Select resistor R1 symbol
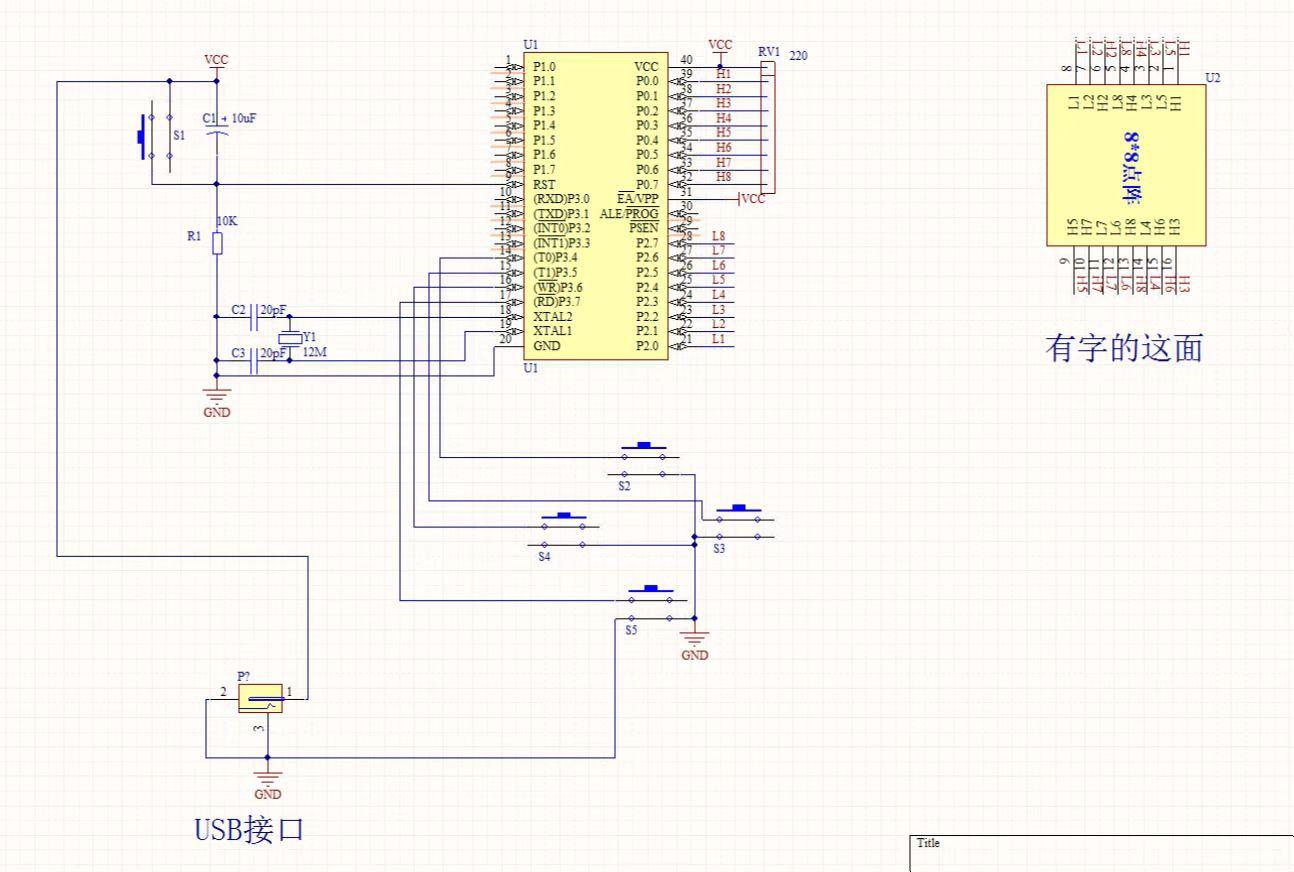1294x872 pixels. (x=217, y=243)
